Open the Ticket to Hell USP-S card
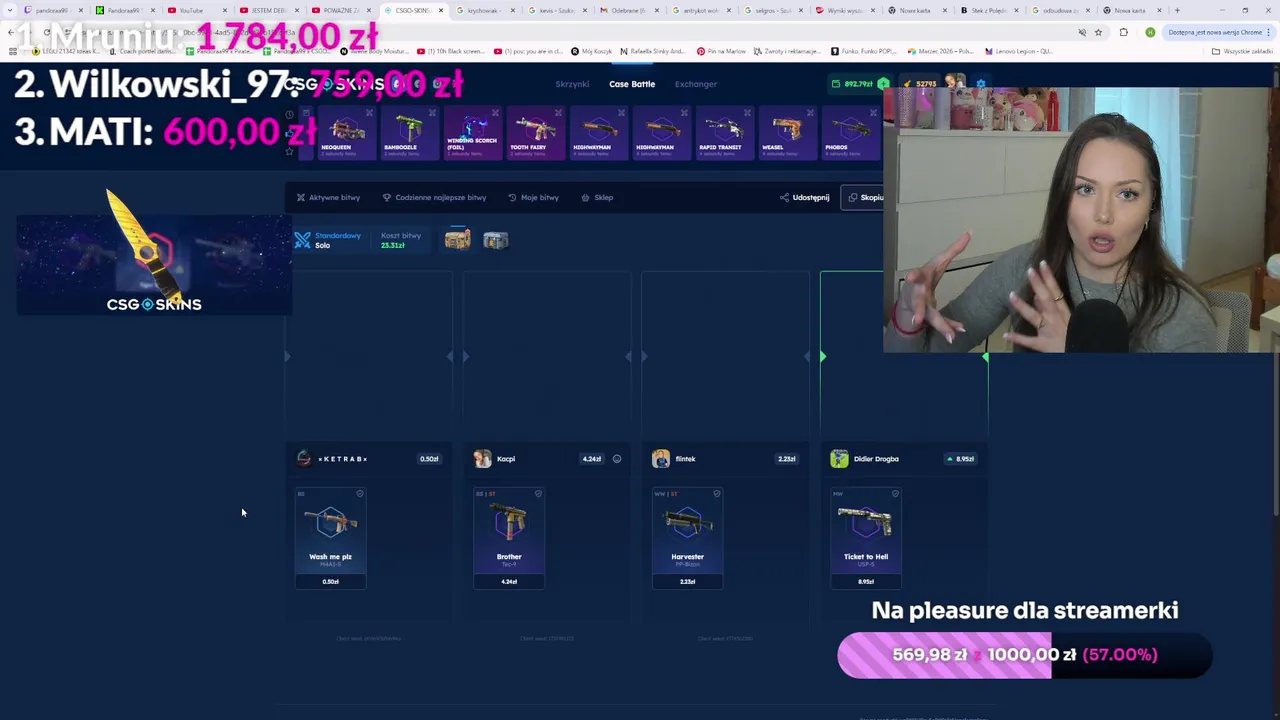The width and height of the screenshot is (1280, 720). (865, 538)
